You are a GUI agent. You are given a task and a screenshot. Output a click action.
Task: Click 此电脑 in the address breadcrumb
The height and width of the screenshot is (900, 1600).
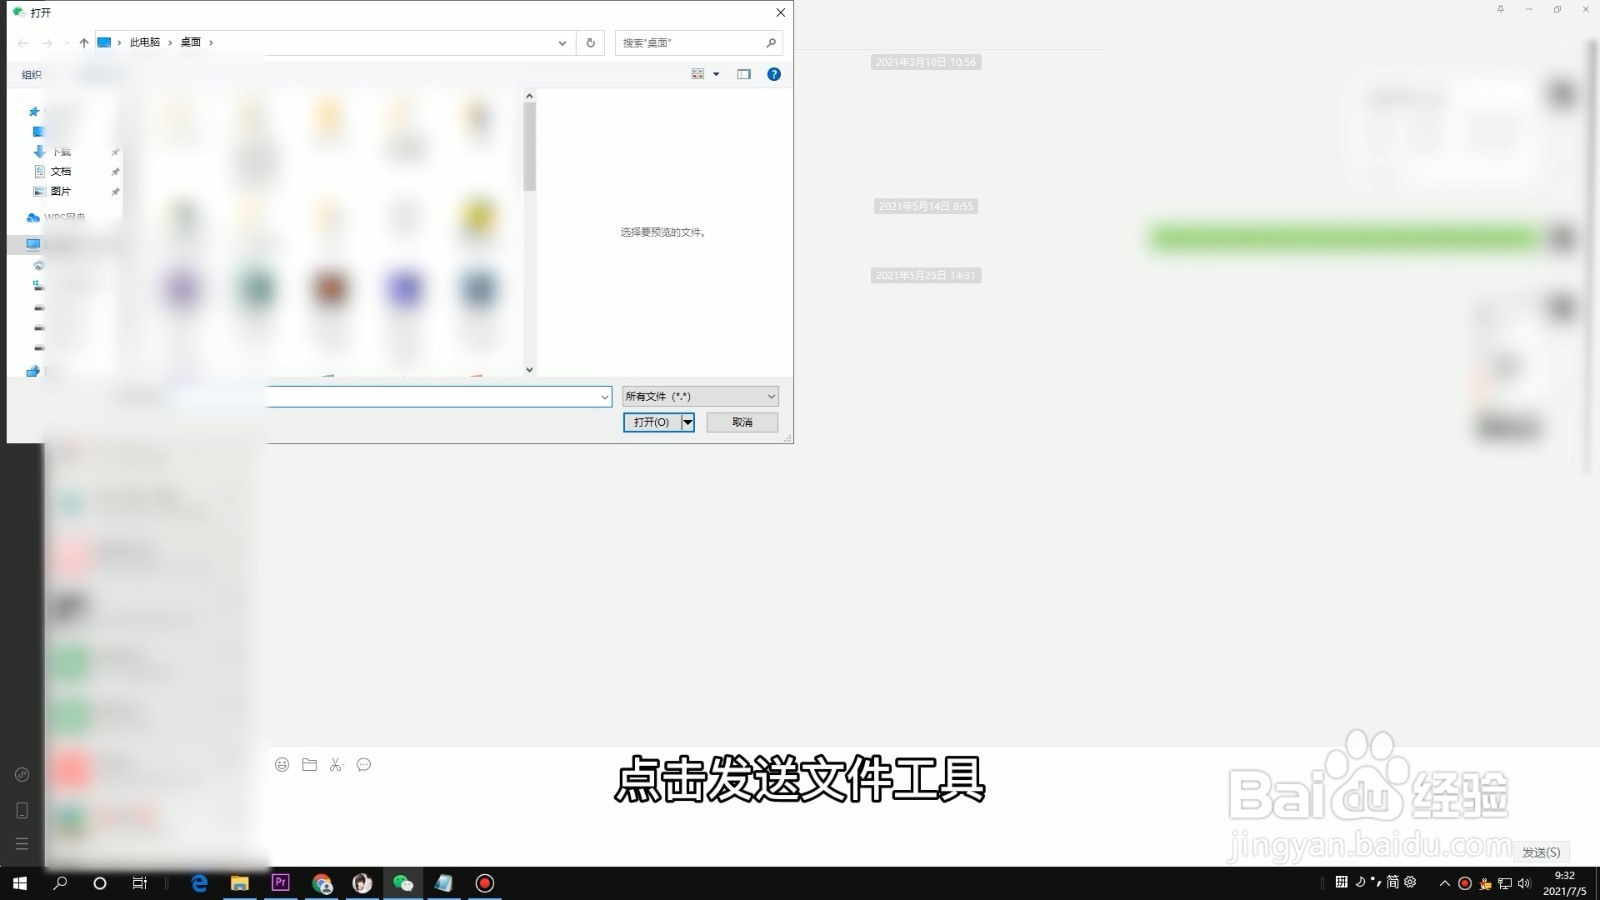(145, 43)
